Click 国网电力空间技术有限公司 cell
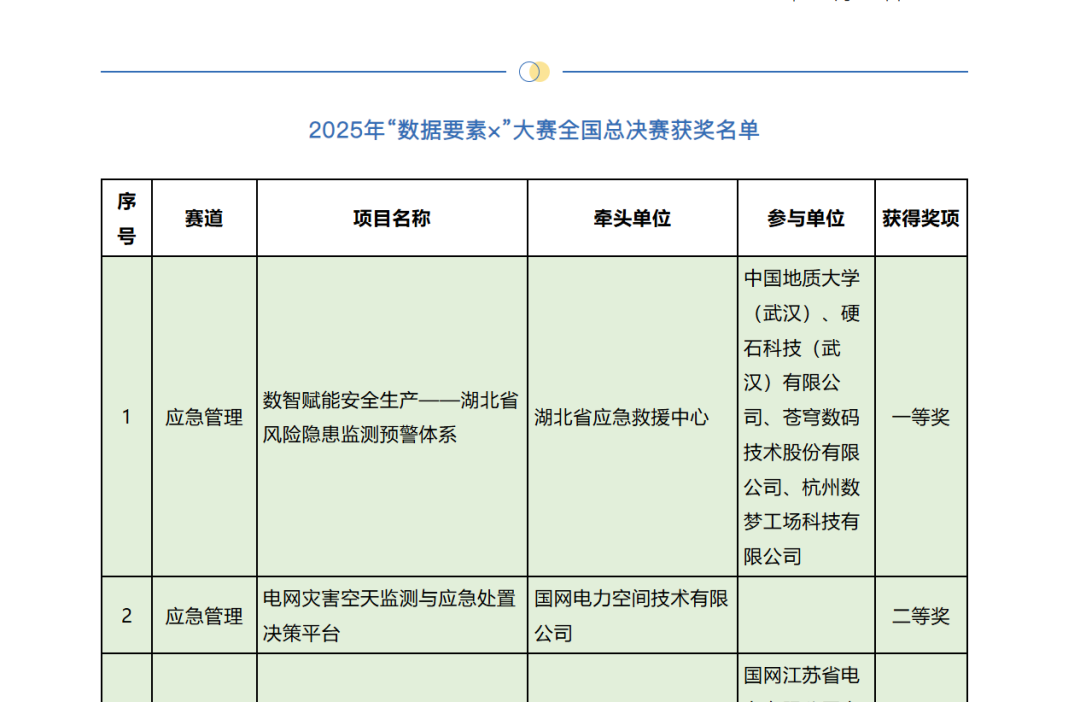 click(x=632, y=616)
